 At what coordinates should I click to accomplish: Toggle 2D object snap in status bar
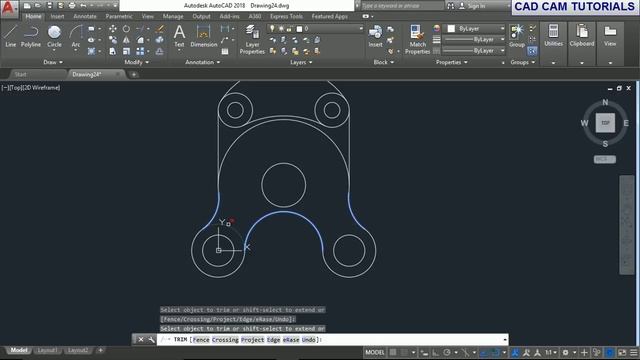click(x=495, y=352)
